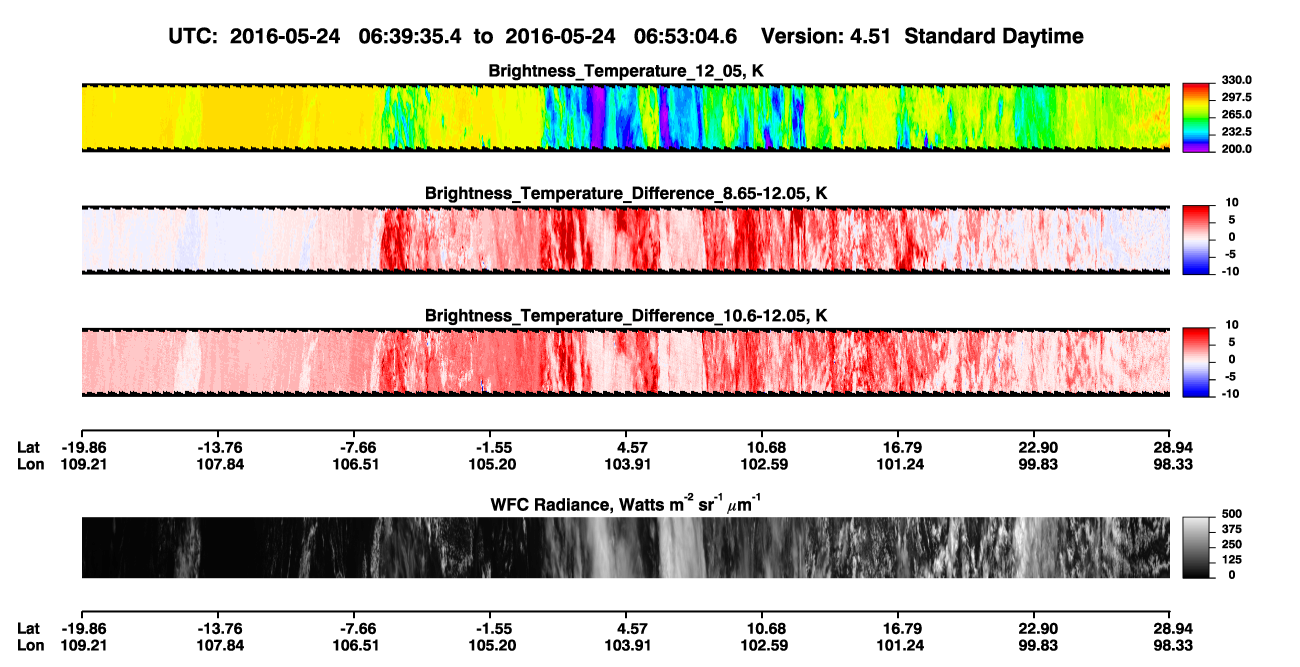Click the Brightness_Temperature_12_05, K panel title
Screen dimensions: 1300x667
tap(625, 71)
